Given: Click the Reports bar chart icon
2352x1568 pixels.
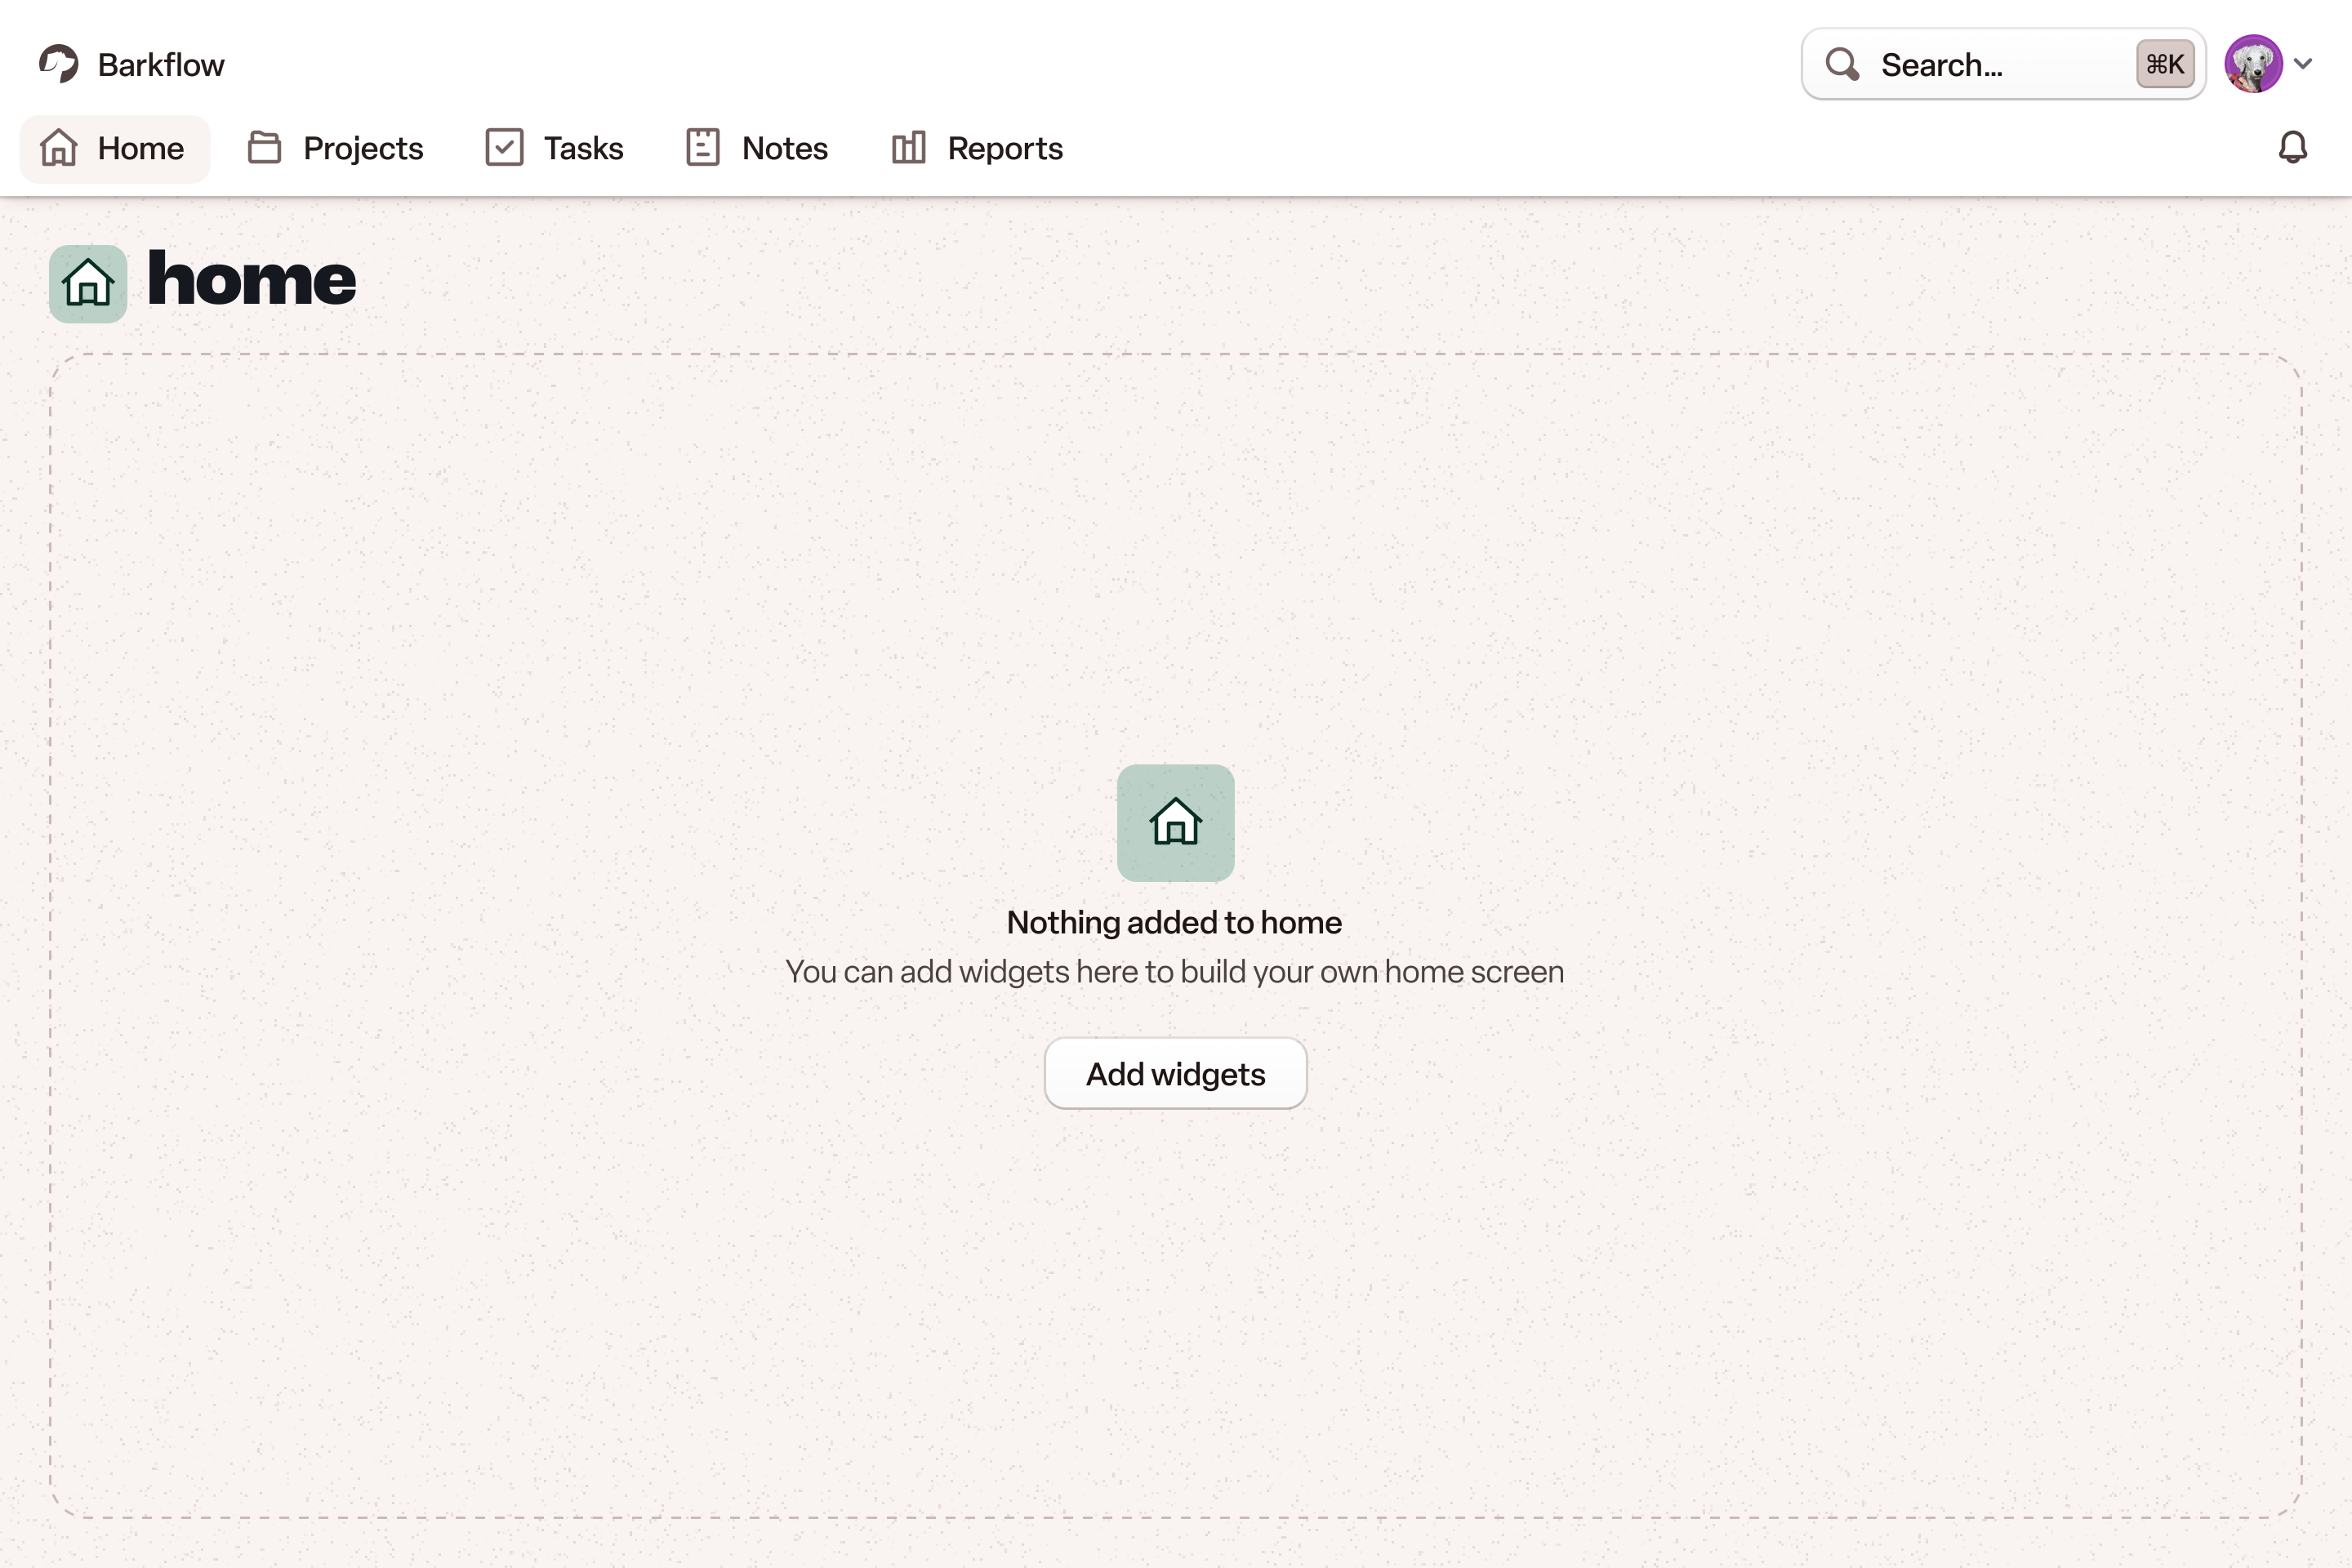Looking at the screenshot, I should click(x=908, y=148).
